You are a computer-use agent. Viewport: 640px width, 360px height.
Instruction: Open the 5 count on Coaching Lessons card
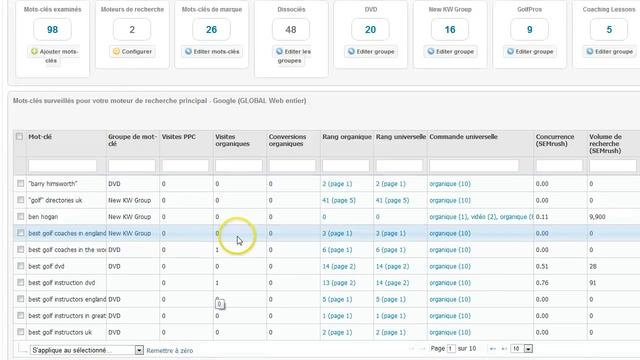coord(609,29)
